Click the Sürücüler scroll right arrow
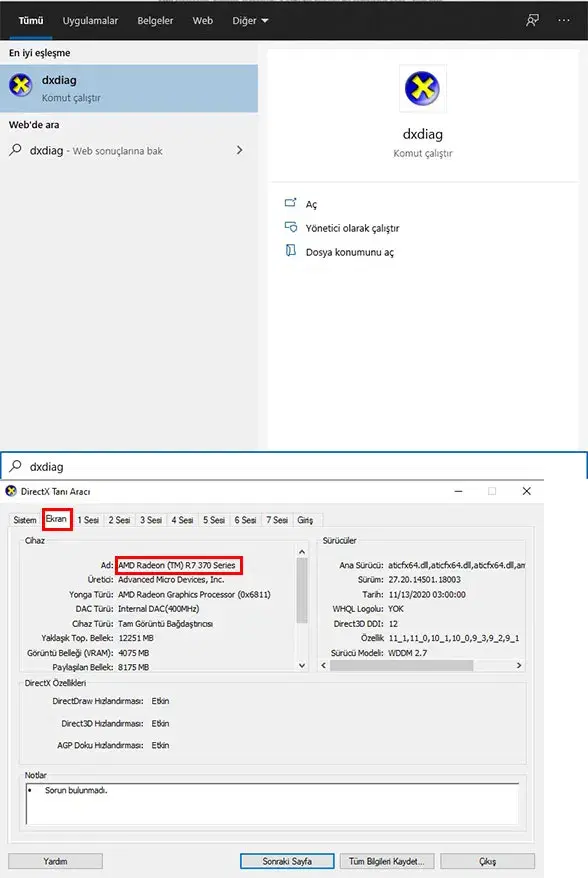Screen dimensions: 588x878 [x=519, y=665]
